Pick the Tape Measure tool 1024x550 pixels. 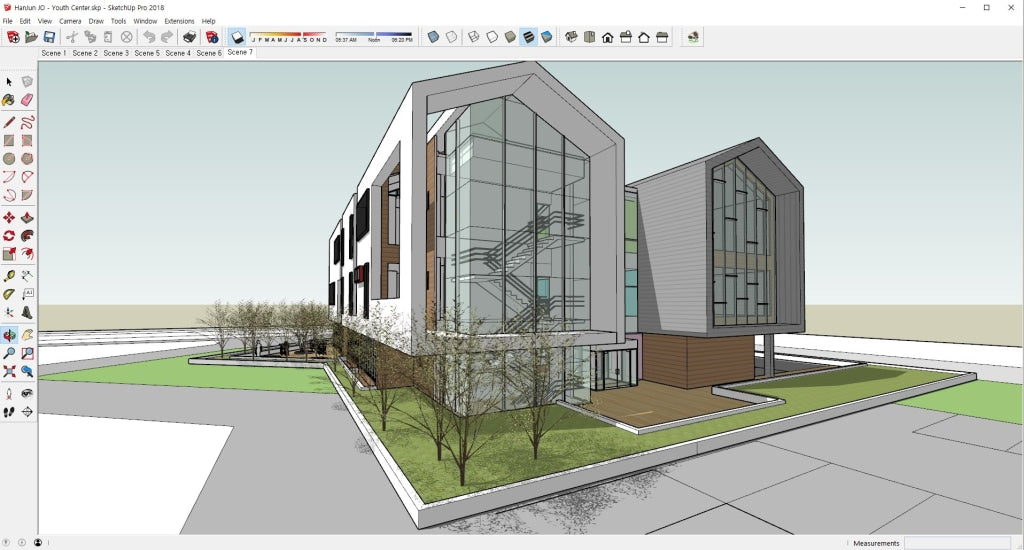point(9,276)
